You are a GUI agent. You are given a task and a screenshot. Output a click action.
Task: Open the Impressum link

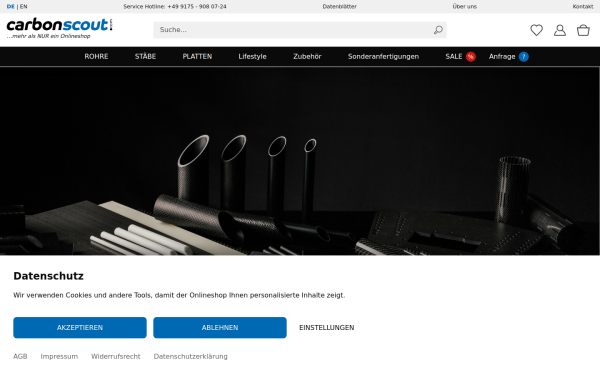tap(59, 356)
